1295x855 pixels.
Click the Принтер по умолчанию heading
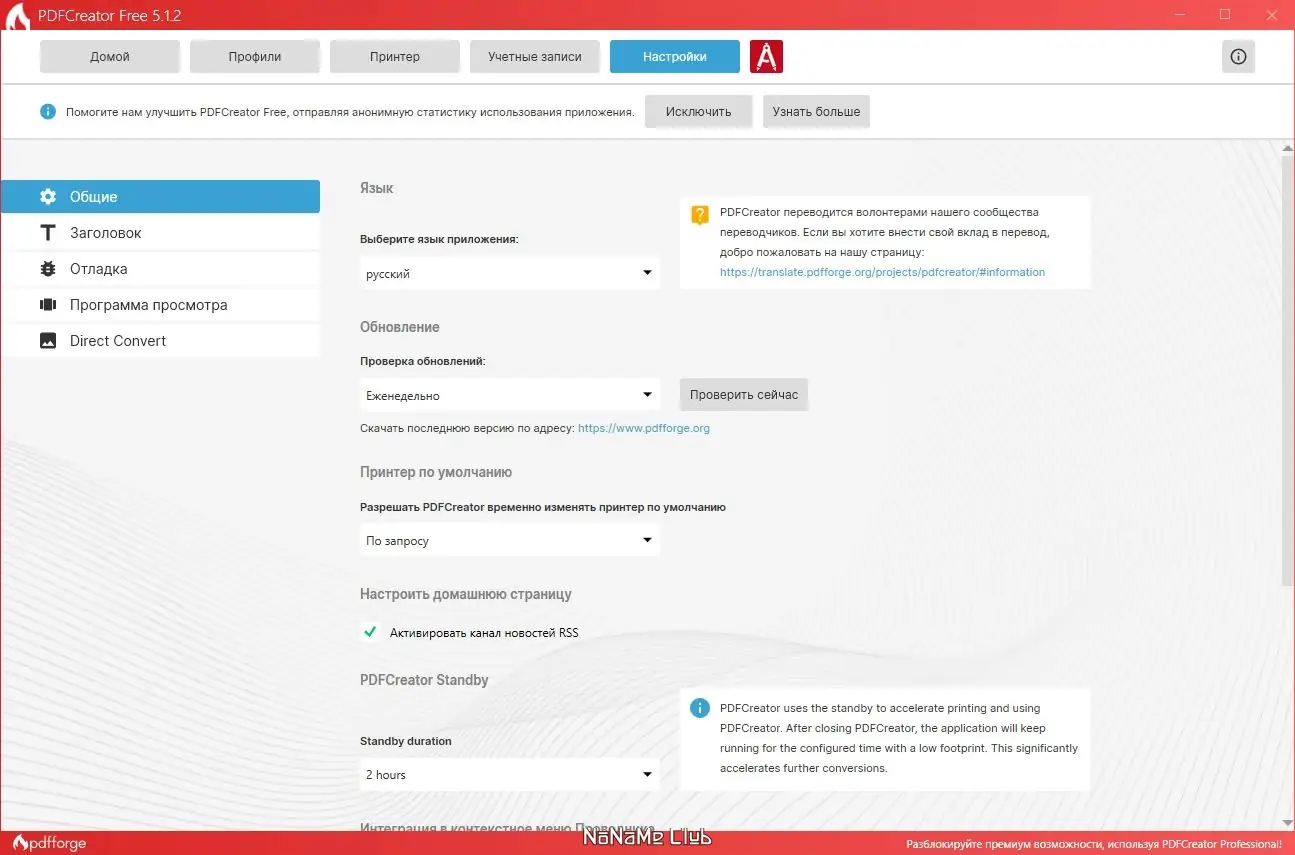[x=436, y=472]
